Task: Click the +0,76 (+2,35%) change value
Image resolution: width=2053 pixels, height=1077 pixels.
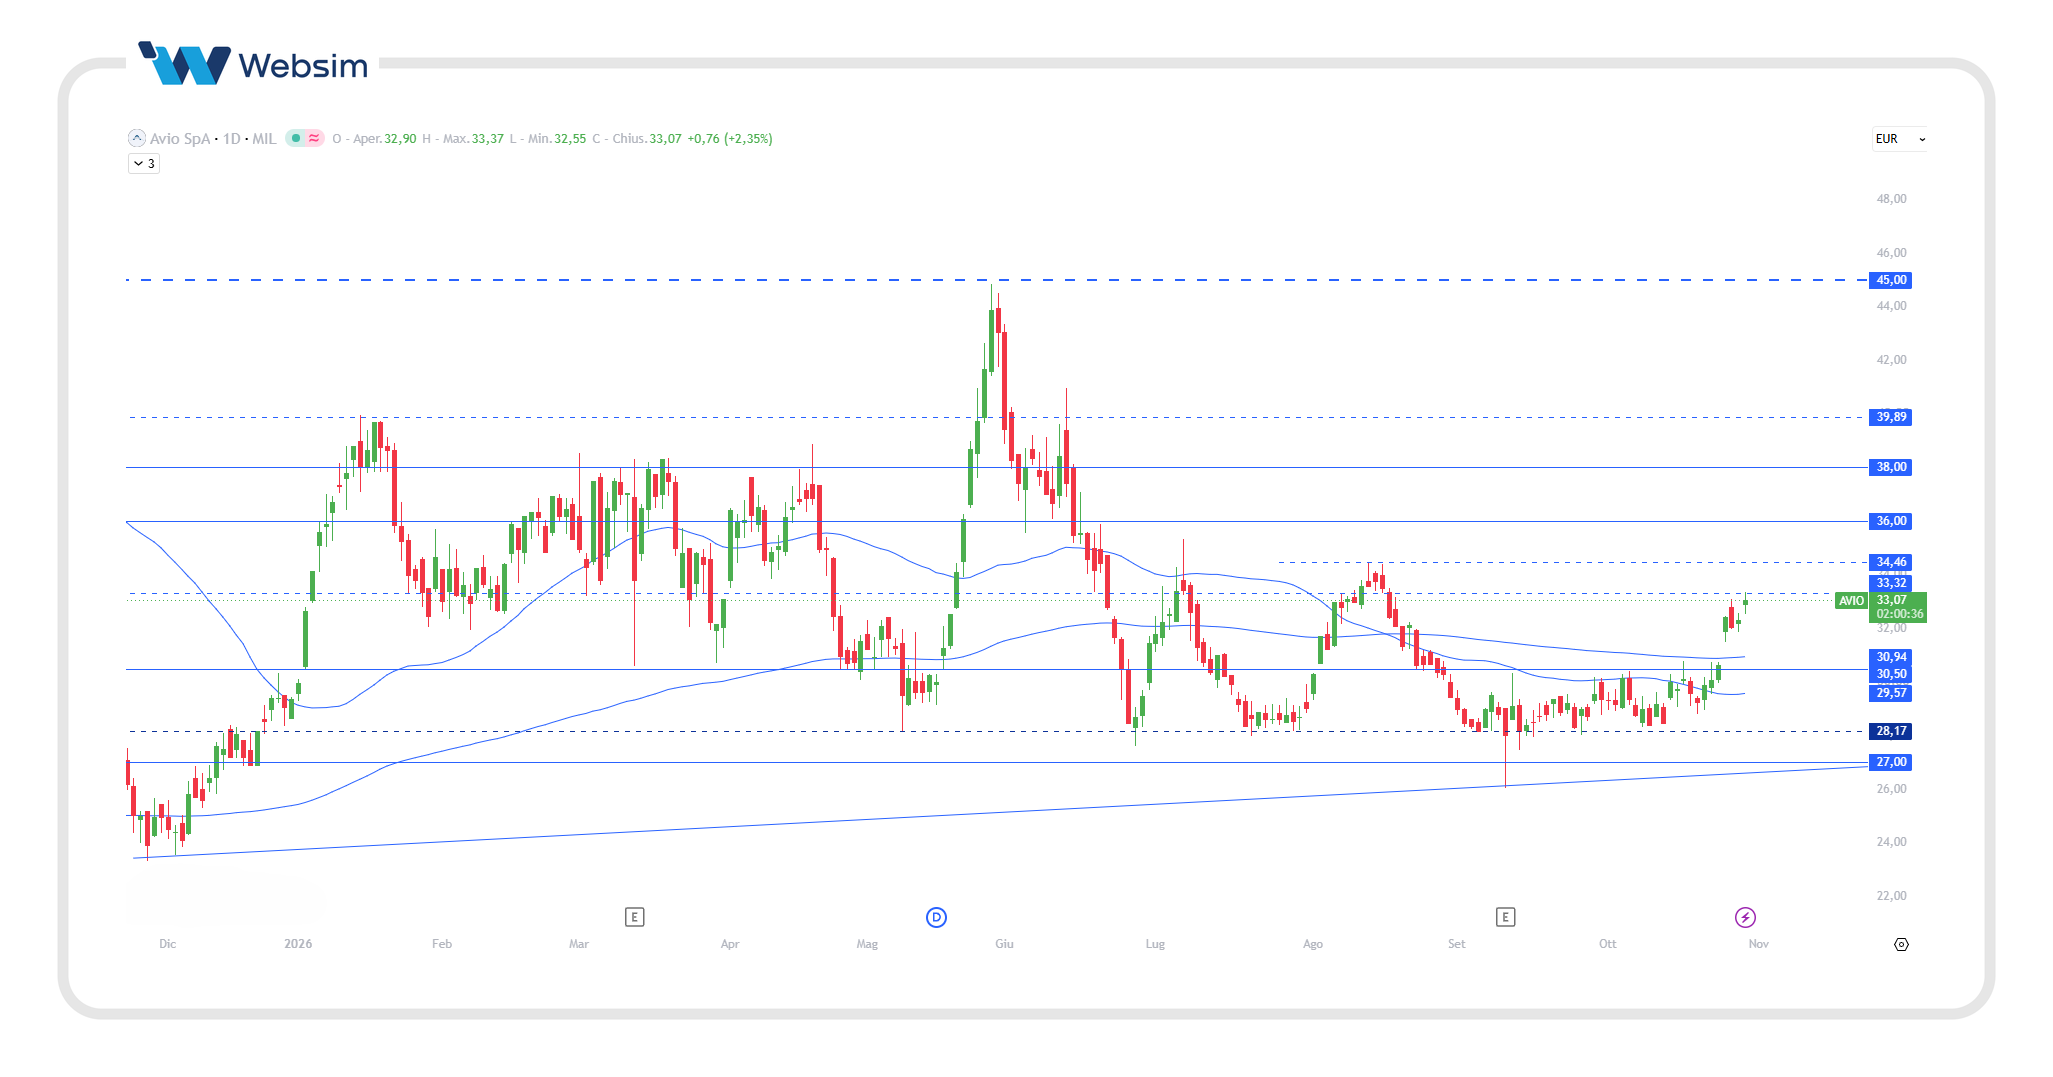Action: pyautogui.click(x=730, y=139)
